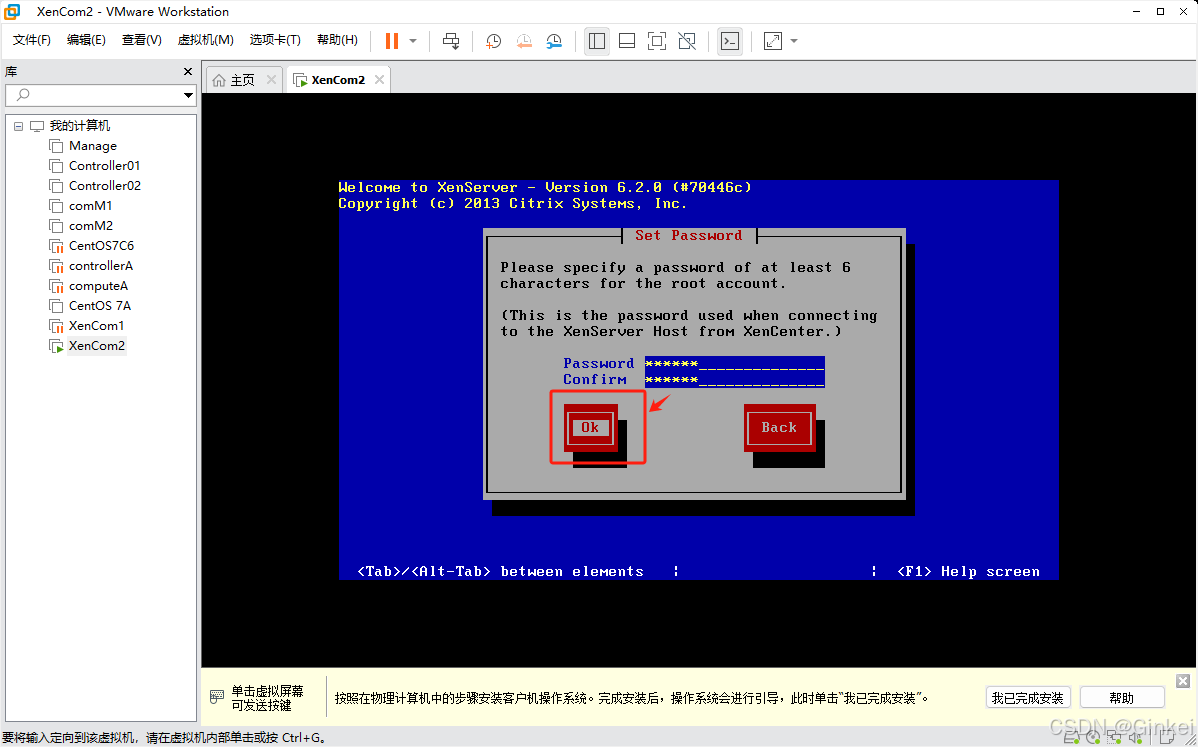Click the Back button in Set Password
The height and width of the screenshot is (747, 1198).
[779, 428]
